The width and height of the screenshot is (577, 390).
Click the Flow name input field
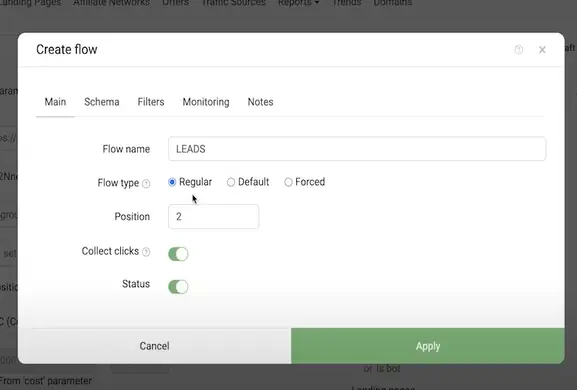(x=357, y=149)
